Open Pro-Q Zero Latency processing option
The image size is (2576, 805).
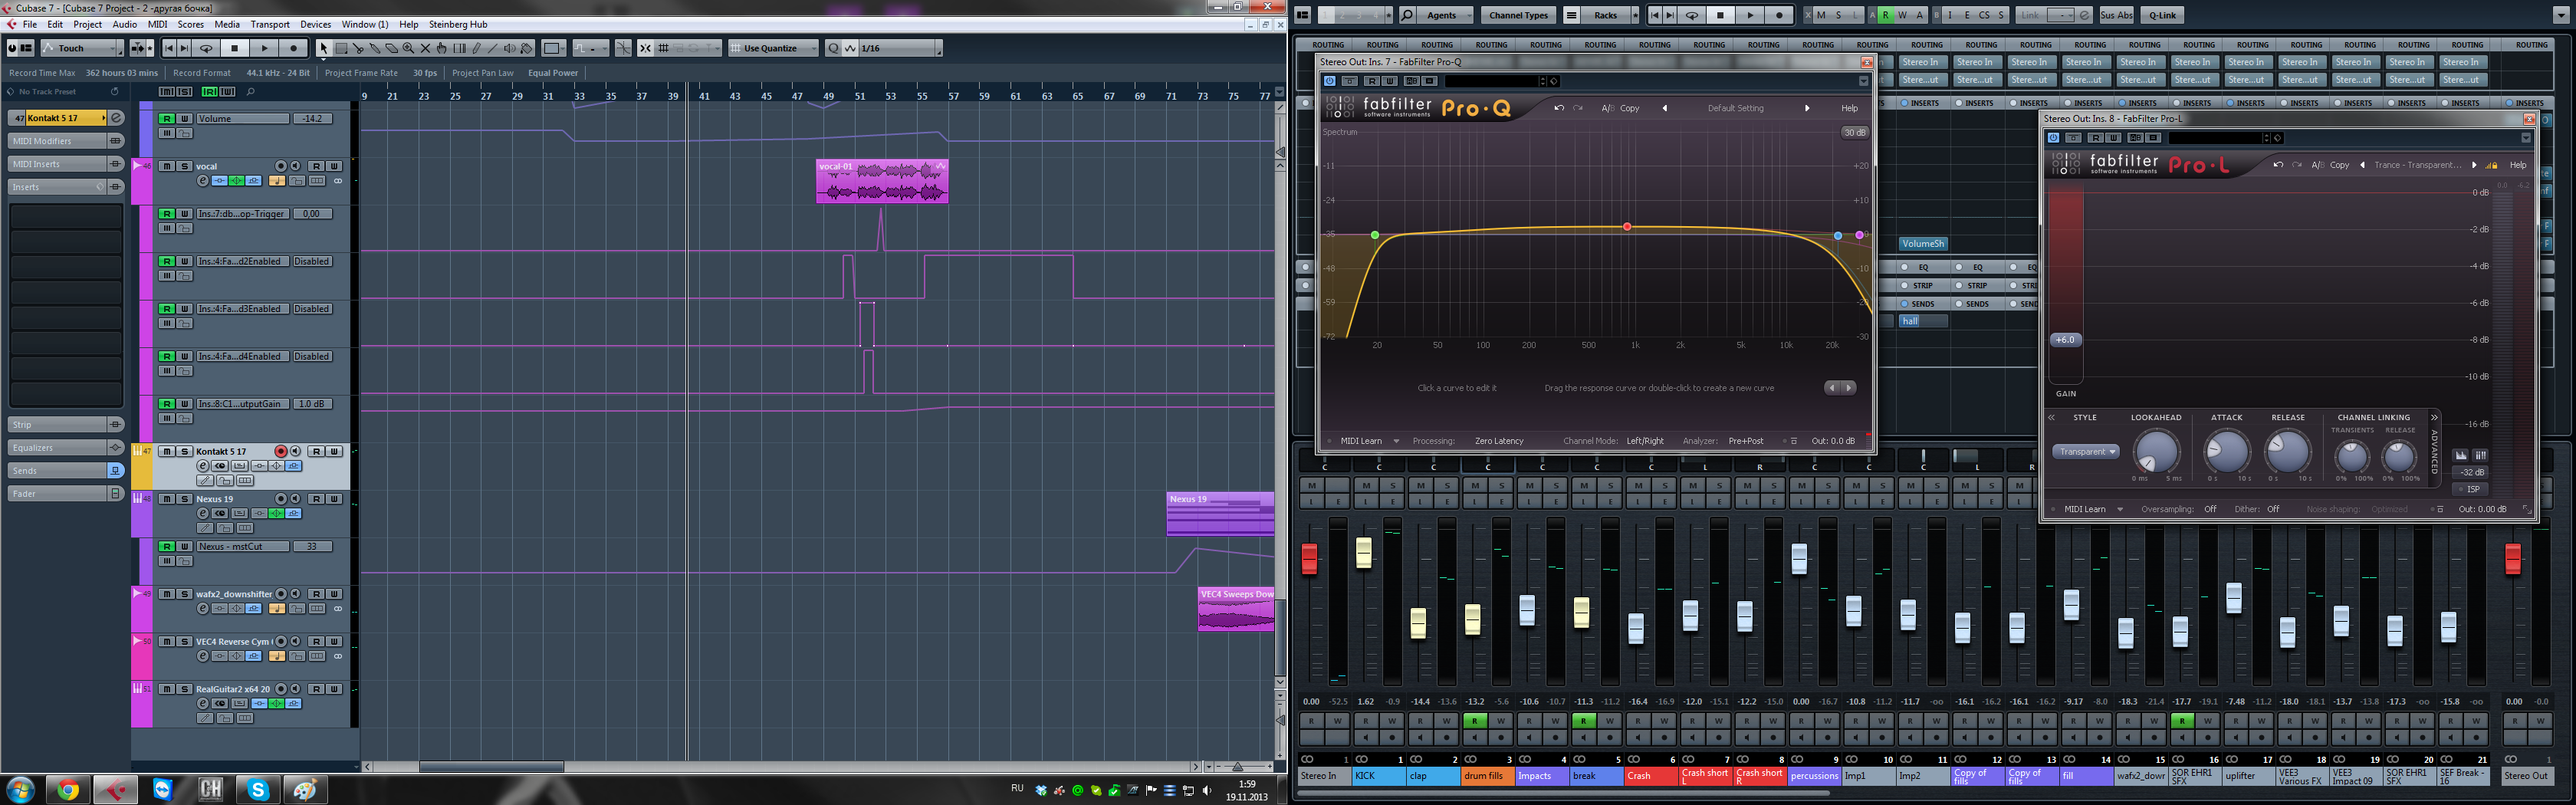1498,441
